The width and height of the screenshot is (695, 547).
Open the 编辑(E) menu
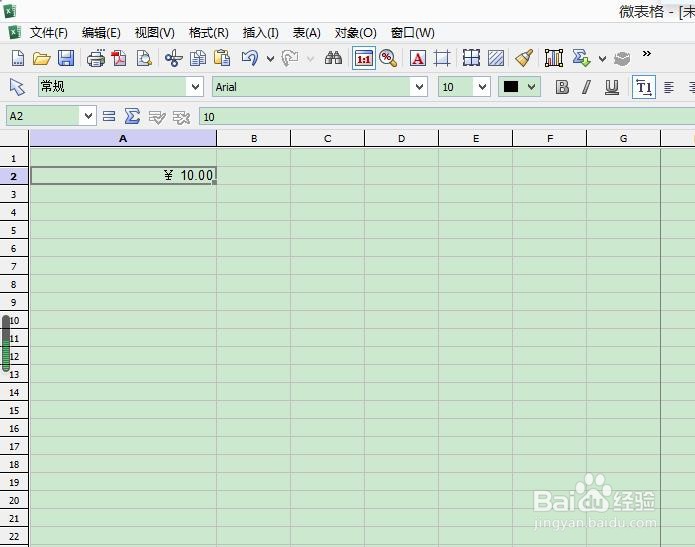coord(101,33)
